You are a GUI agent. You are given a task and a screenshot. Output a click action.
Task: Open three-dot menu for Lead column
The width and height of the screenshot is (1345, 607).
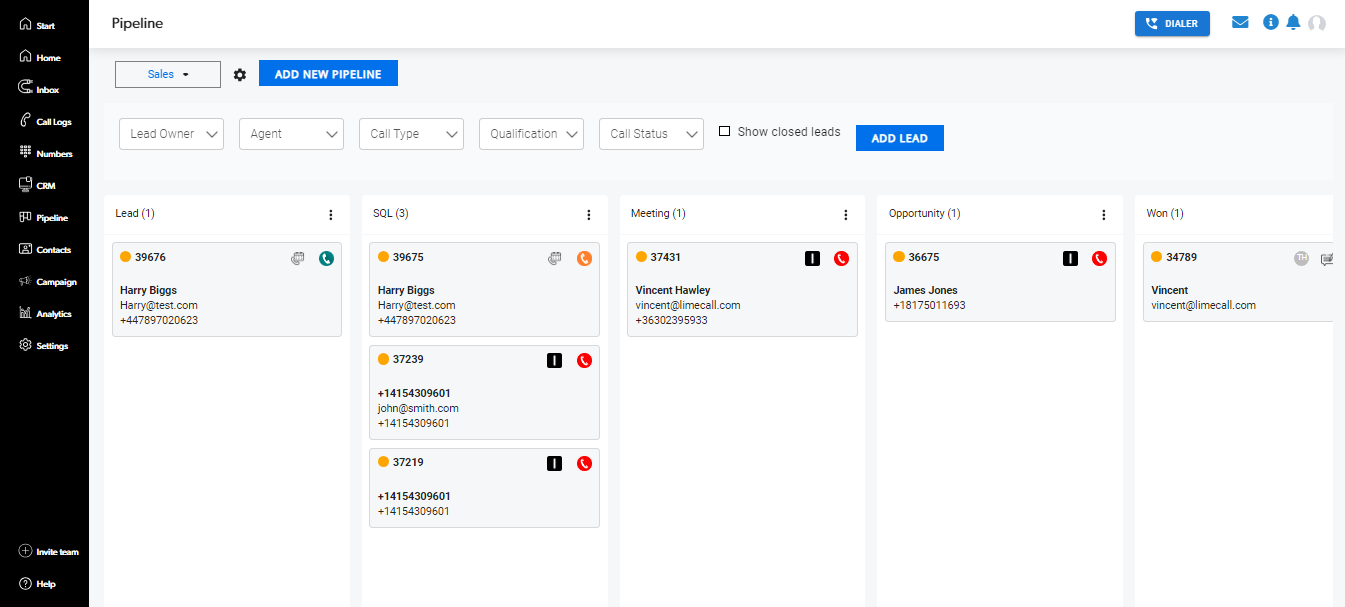[330, 215]
